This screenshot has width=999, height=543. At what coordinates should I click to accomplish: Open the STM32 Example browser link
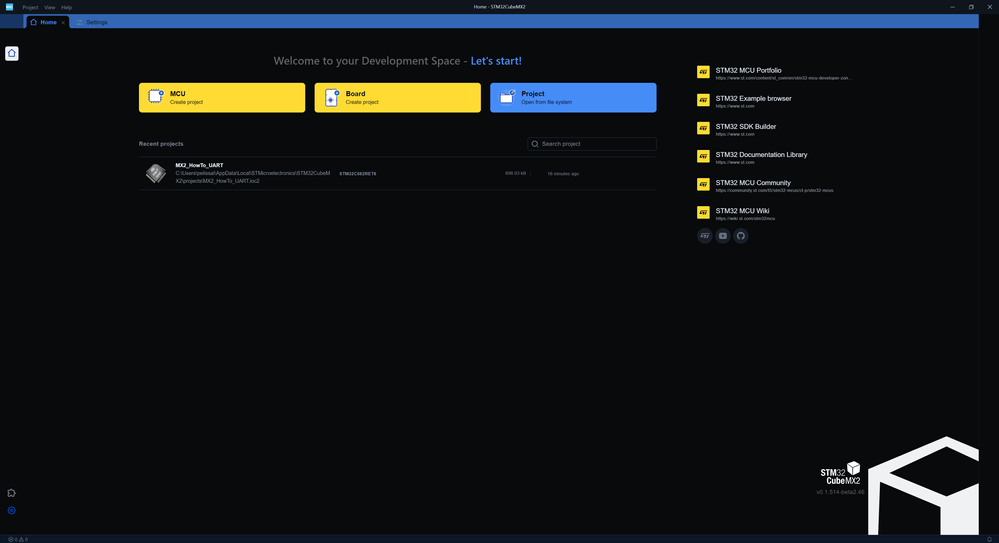click(753, 98)
